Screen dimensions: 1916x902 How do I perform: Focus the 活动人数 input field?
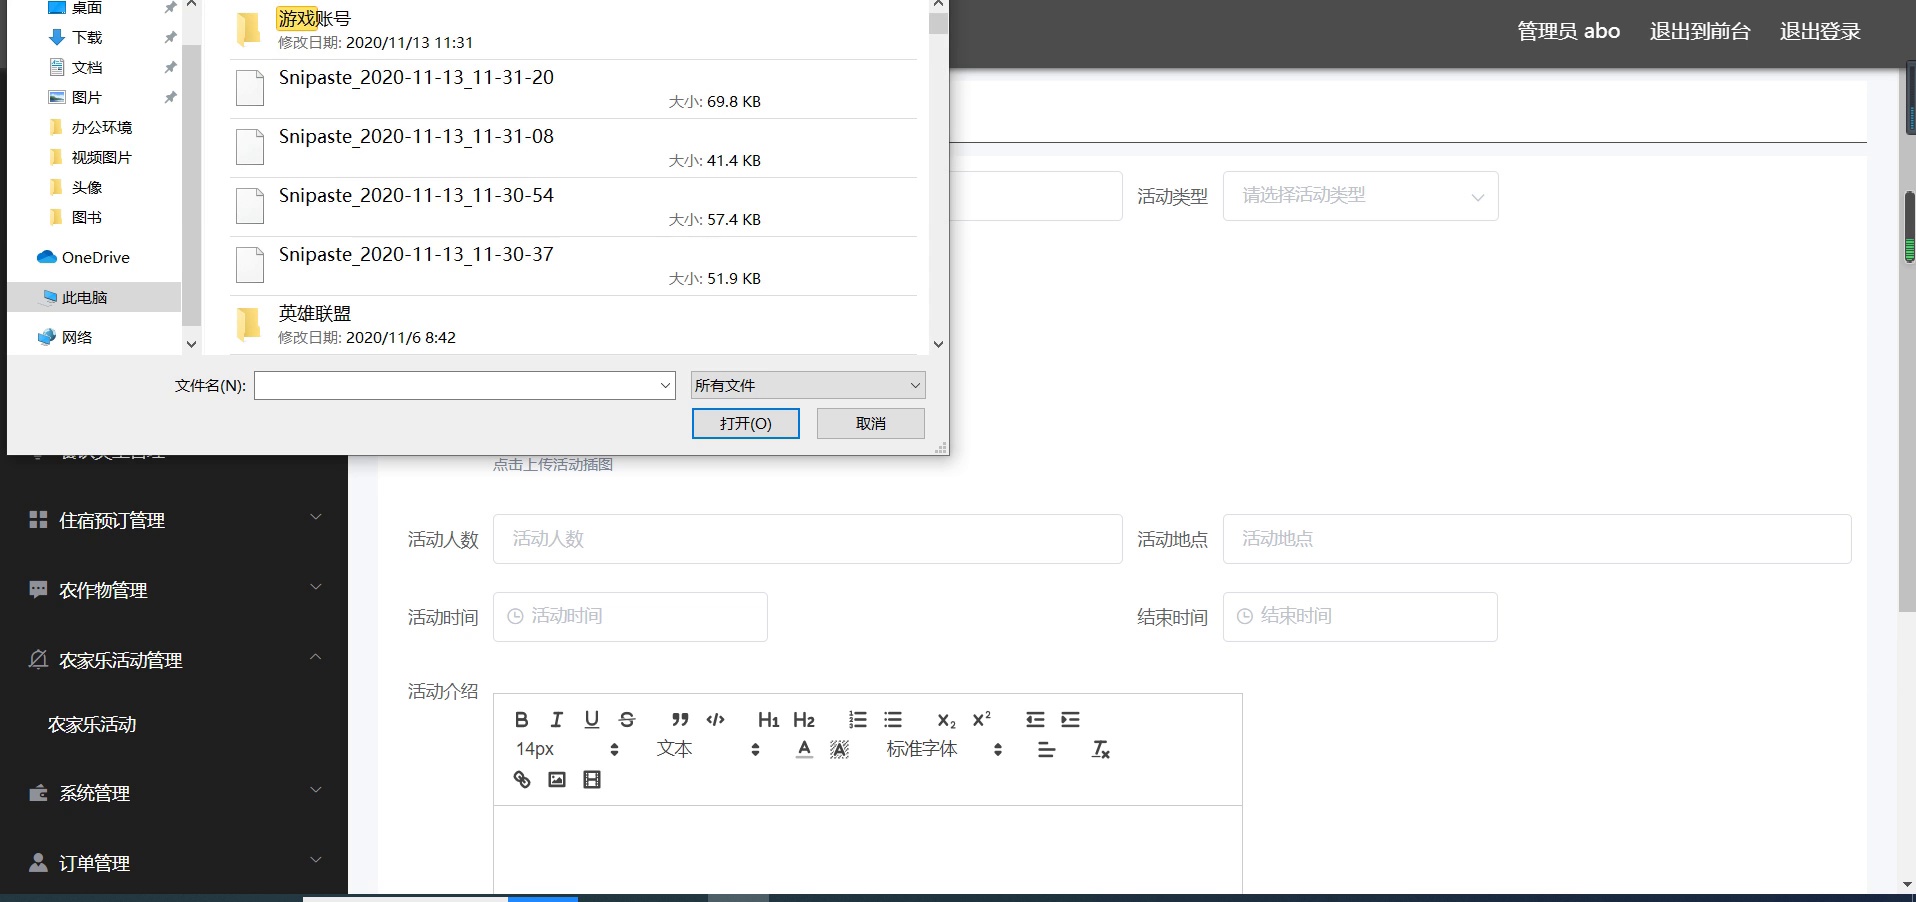click(x=807, y=539)
